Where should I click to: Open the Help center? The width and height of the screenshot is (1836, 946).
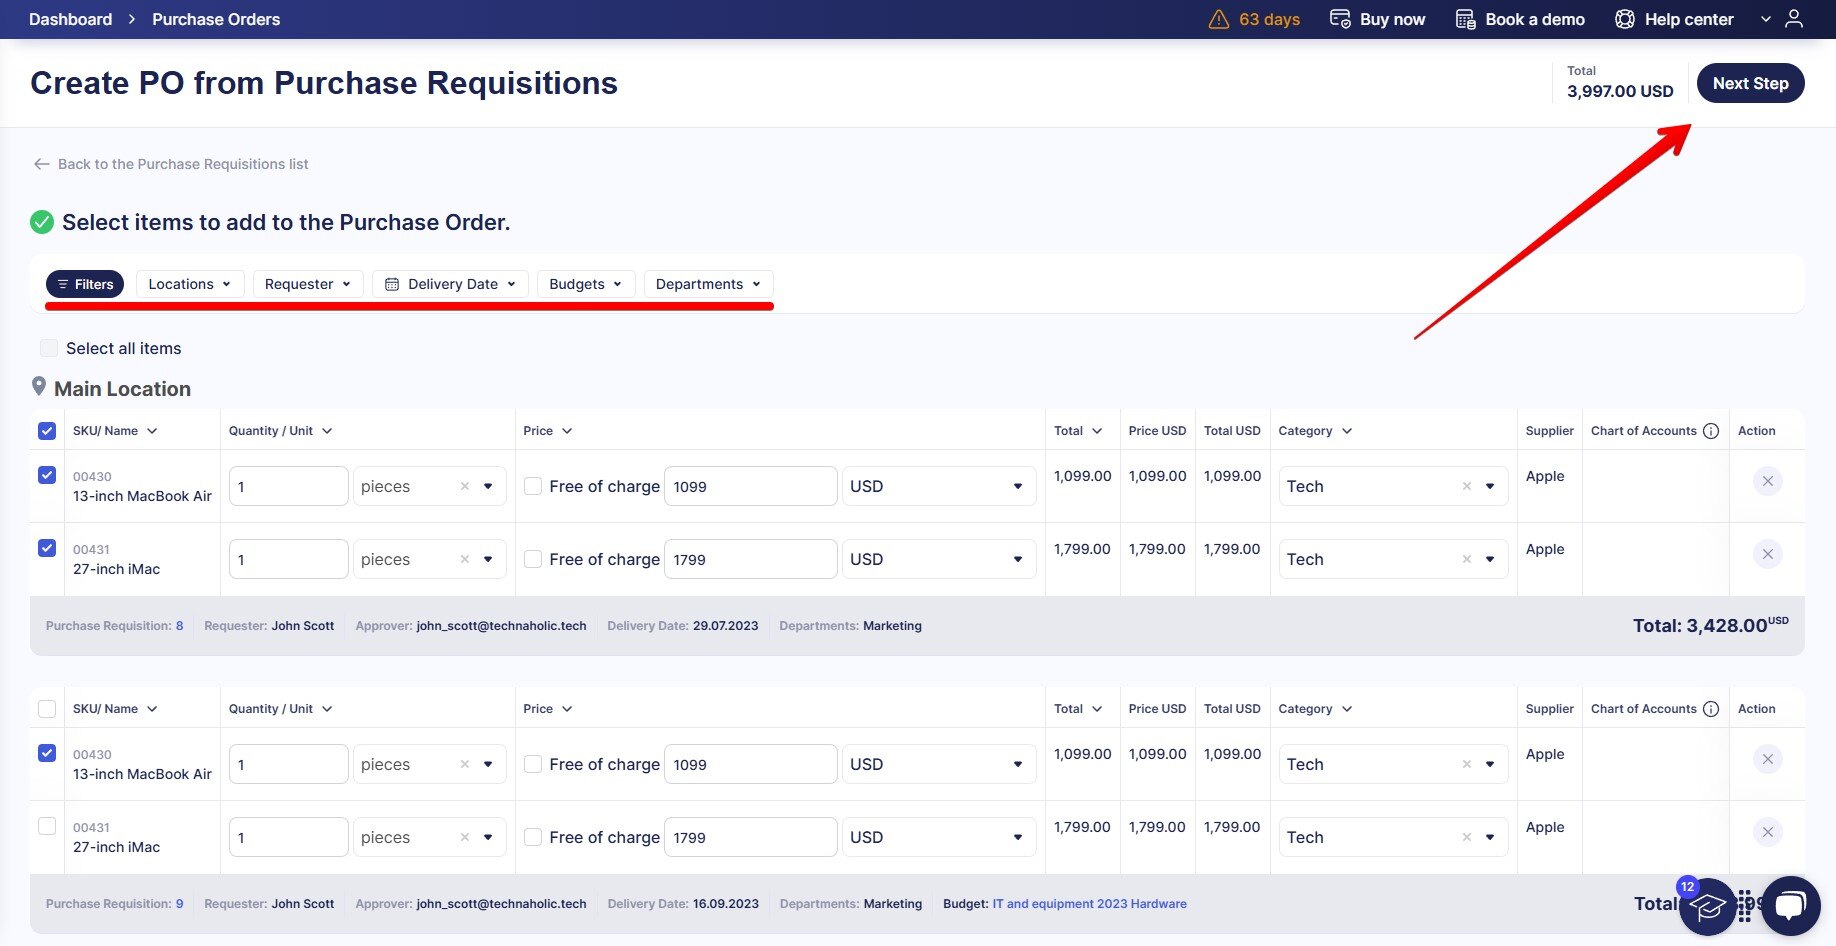tap(1674, 19)
